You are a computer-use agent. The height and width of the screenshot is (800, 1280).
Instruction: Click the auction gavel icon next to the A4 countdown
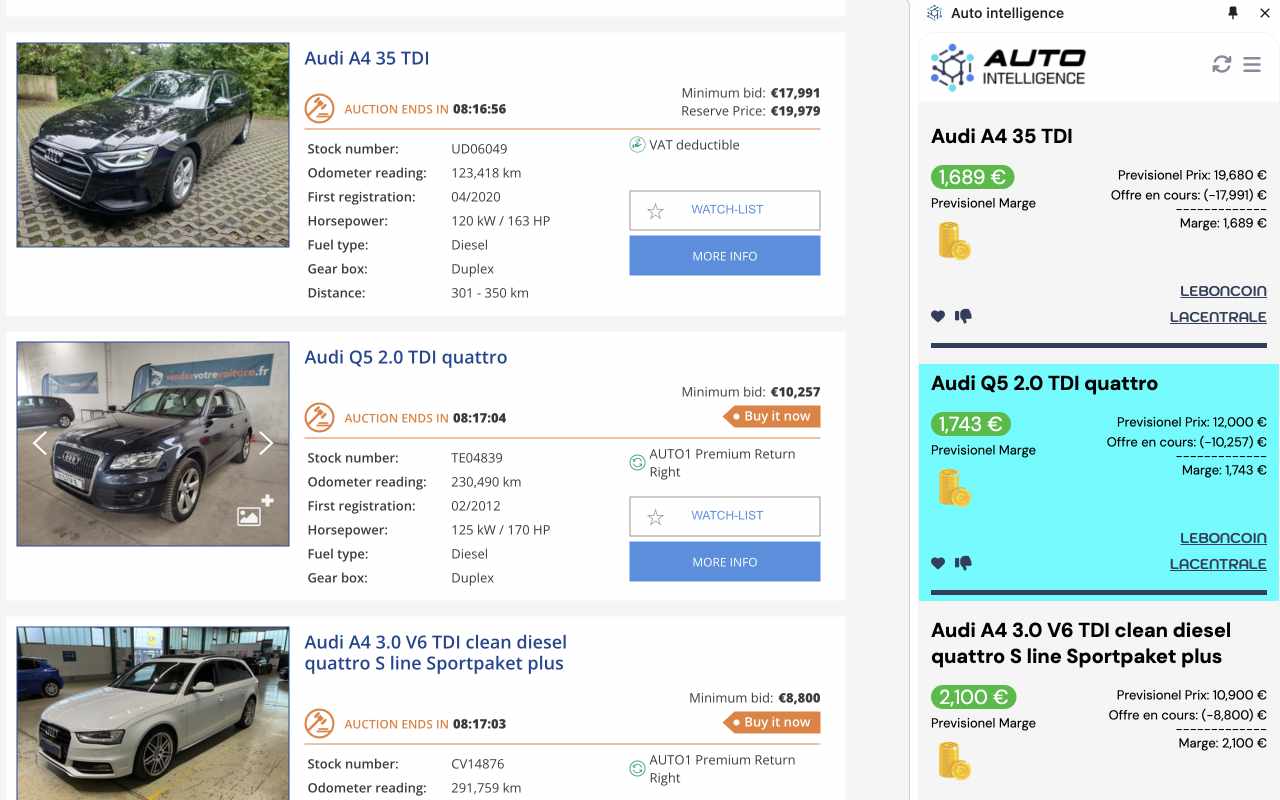tap(320, 108)
